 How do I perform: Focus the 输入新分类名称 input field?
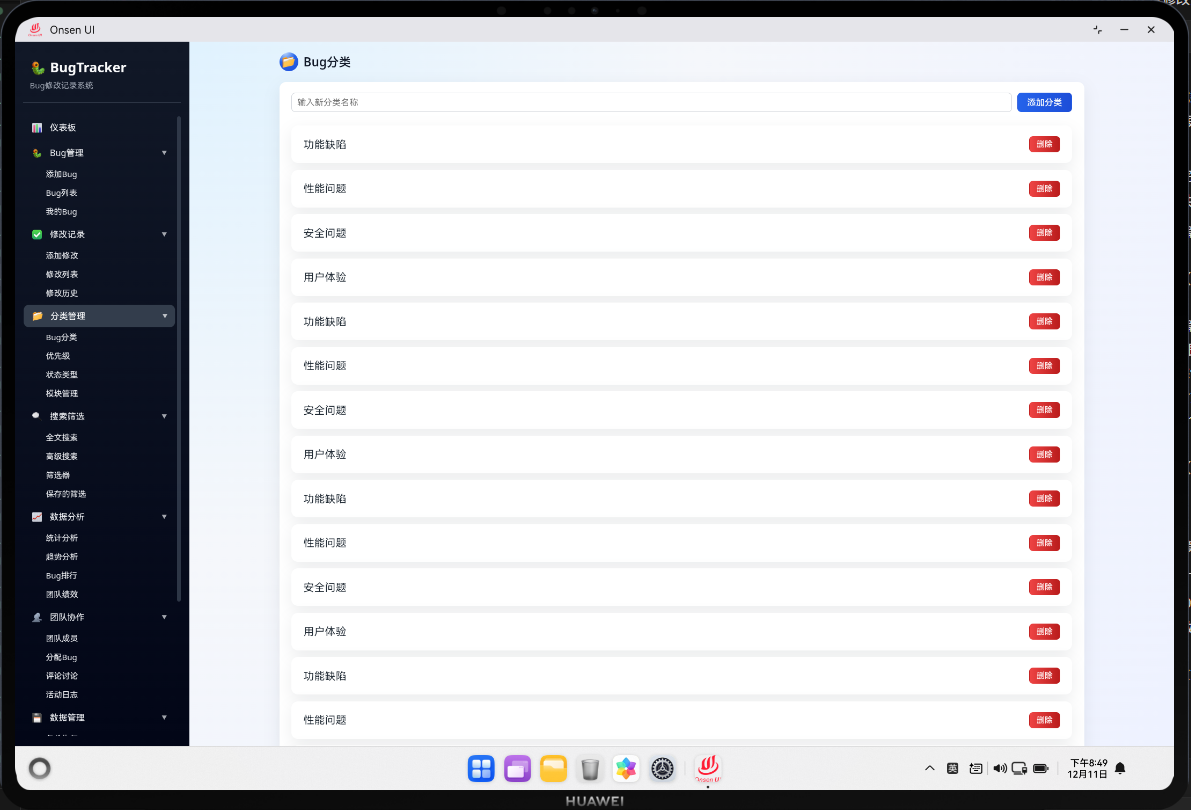pos(651,103)
